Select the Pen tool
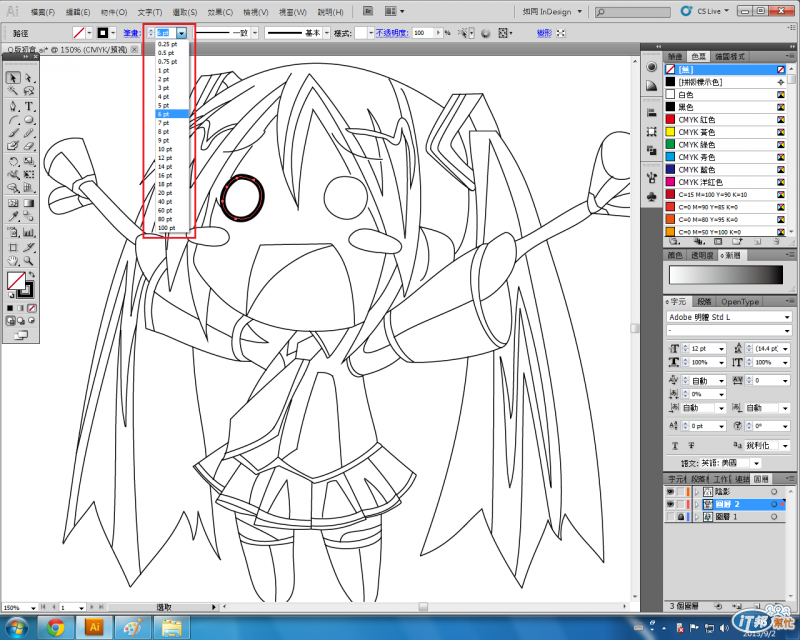The image size is (800, 640). pyautogui.click(x=13, y=106)
